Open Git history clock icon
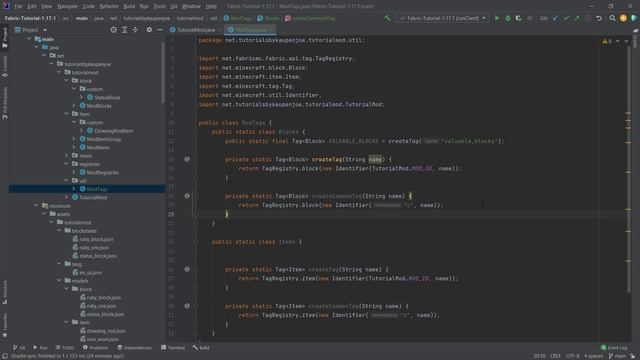Viewport: 640px width, 360px height. click(x=588, y=18)
